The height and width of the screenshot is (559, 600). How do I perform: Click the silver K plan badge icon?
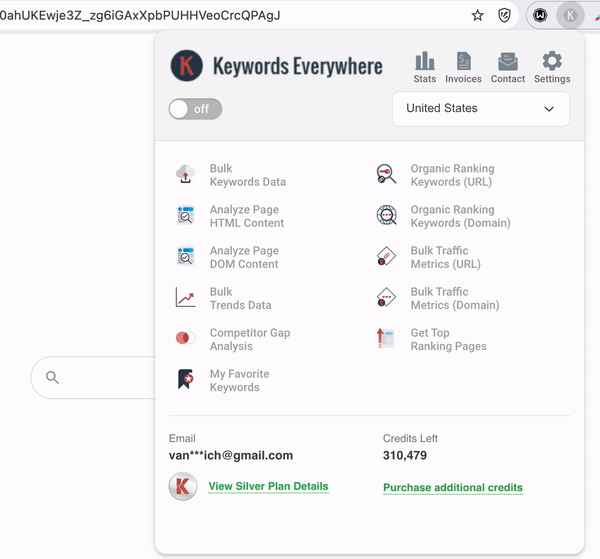pos(183,487)
